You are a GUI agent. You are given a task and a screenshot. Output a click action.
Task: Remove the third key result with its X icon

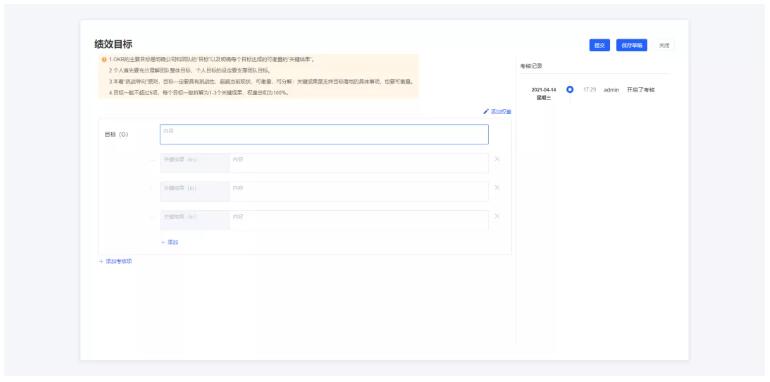(x=496, y=216)
